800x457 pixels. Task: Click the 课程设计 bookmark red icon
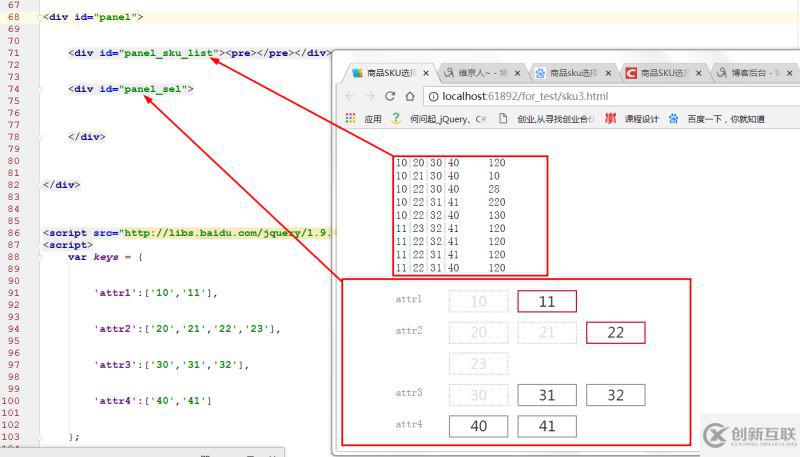(x=610, y=118)
